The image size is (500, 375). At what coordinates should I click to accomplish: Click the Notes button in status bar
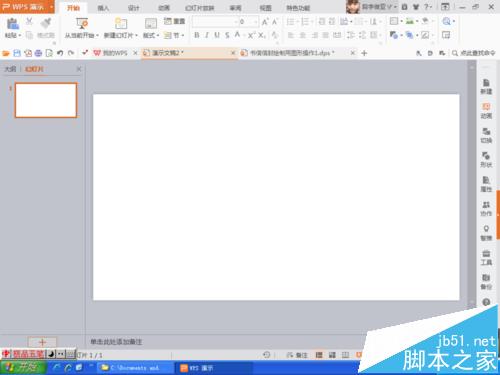(297, 355)
